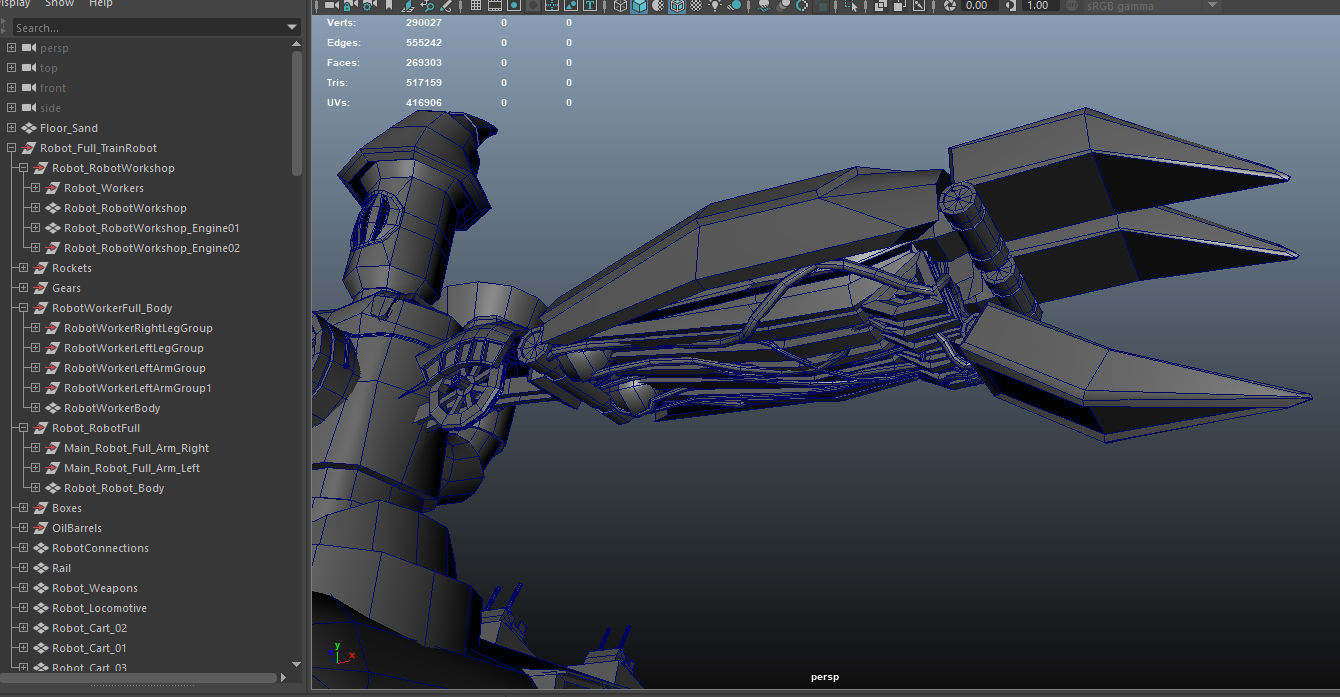
Task: Click the Multisample Anti-aliasing icon
Action: (803, 5)
